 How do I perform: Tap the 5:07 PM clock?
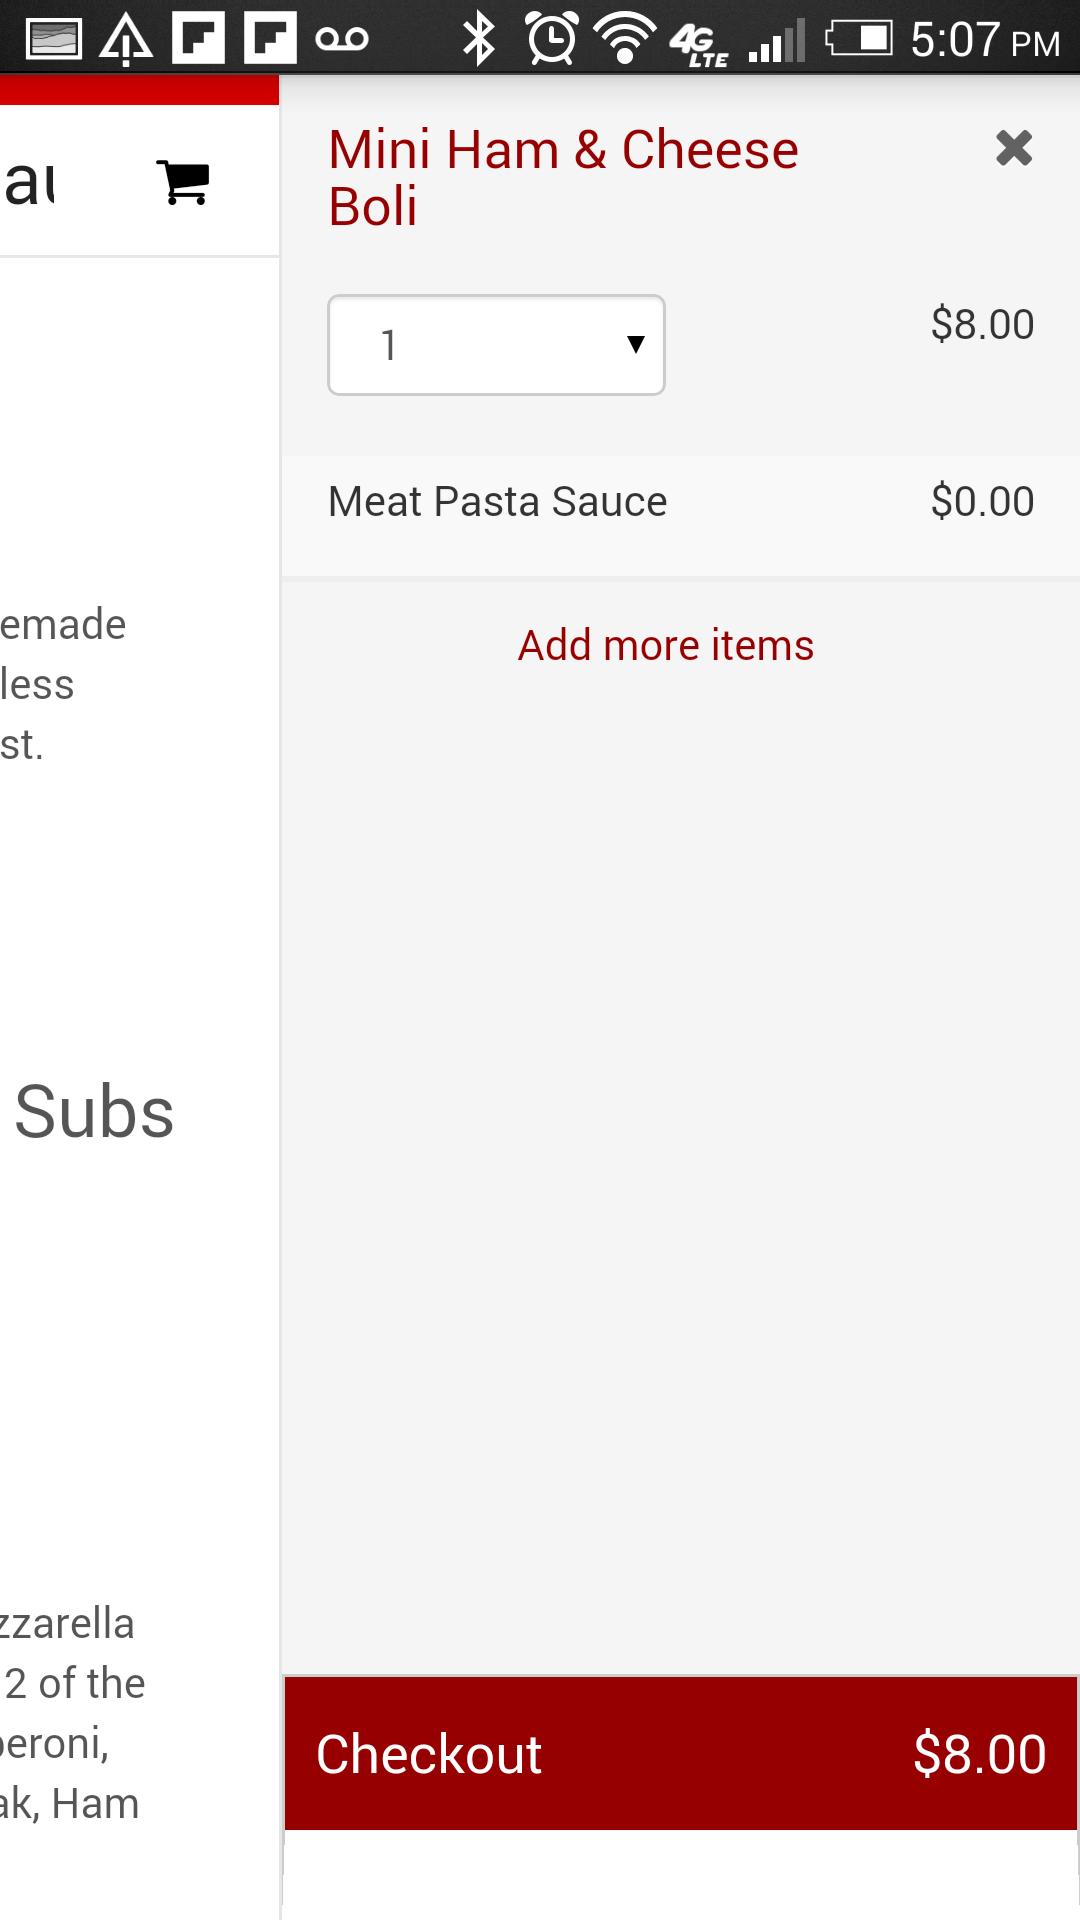coord(985,40)
